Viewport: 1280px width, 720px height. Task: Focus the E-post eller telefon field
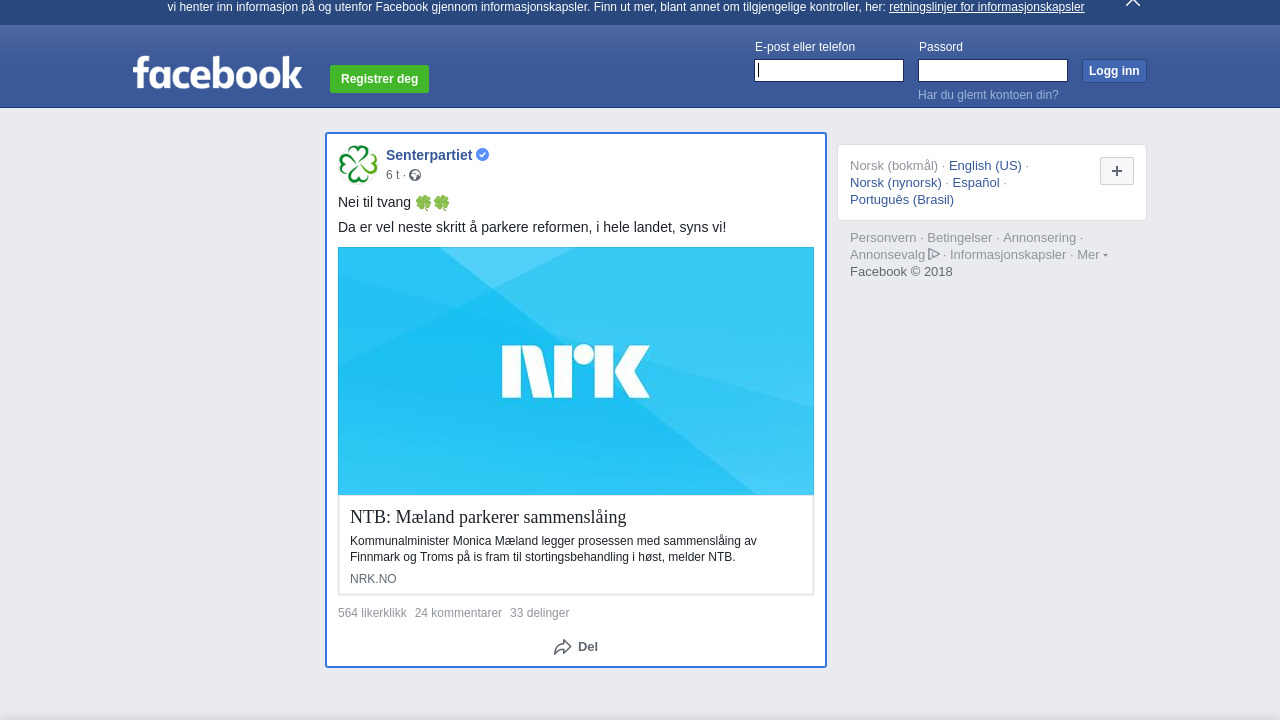[829, 70]
